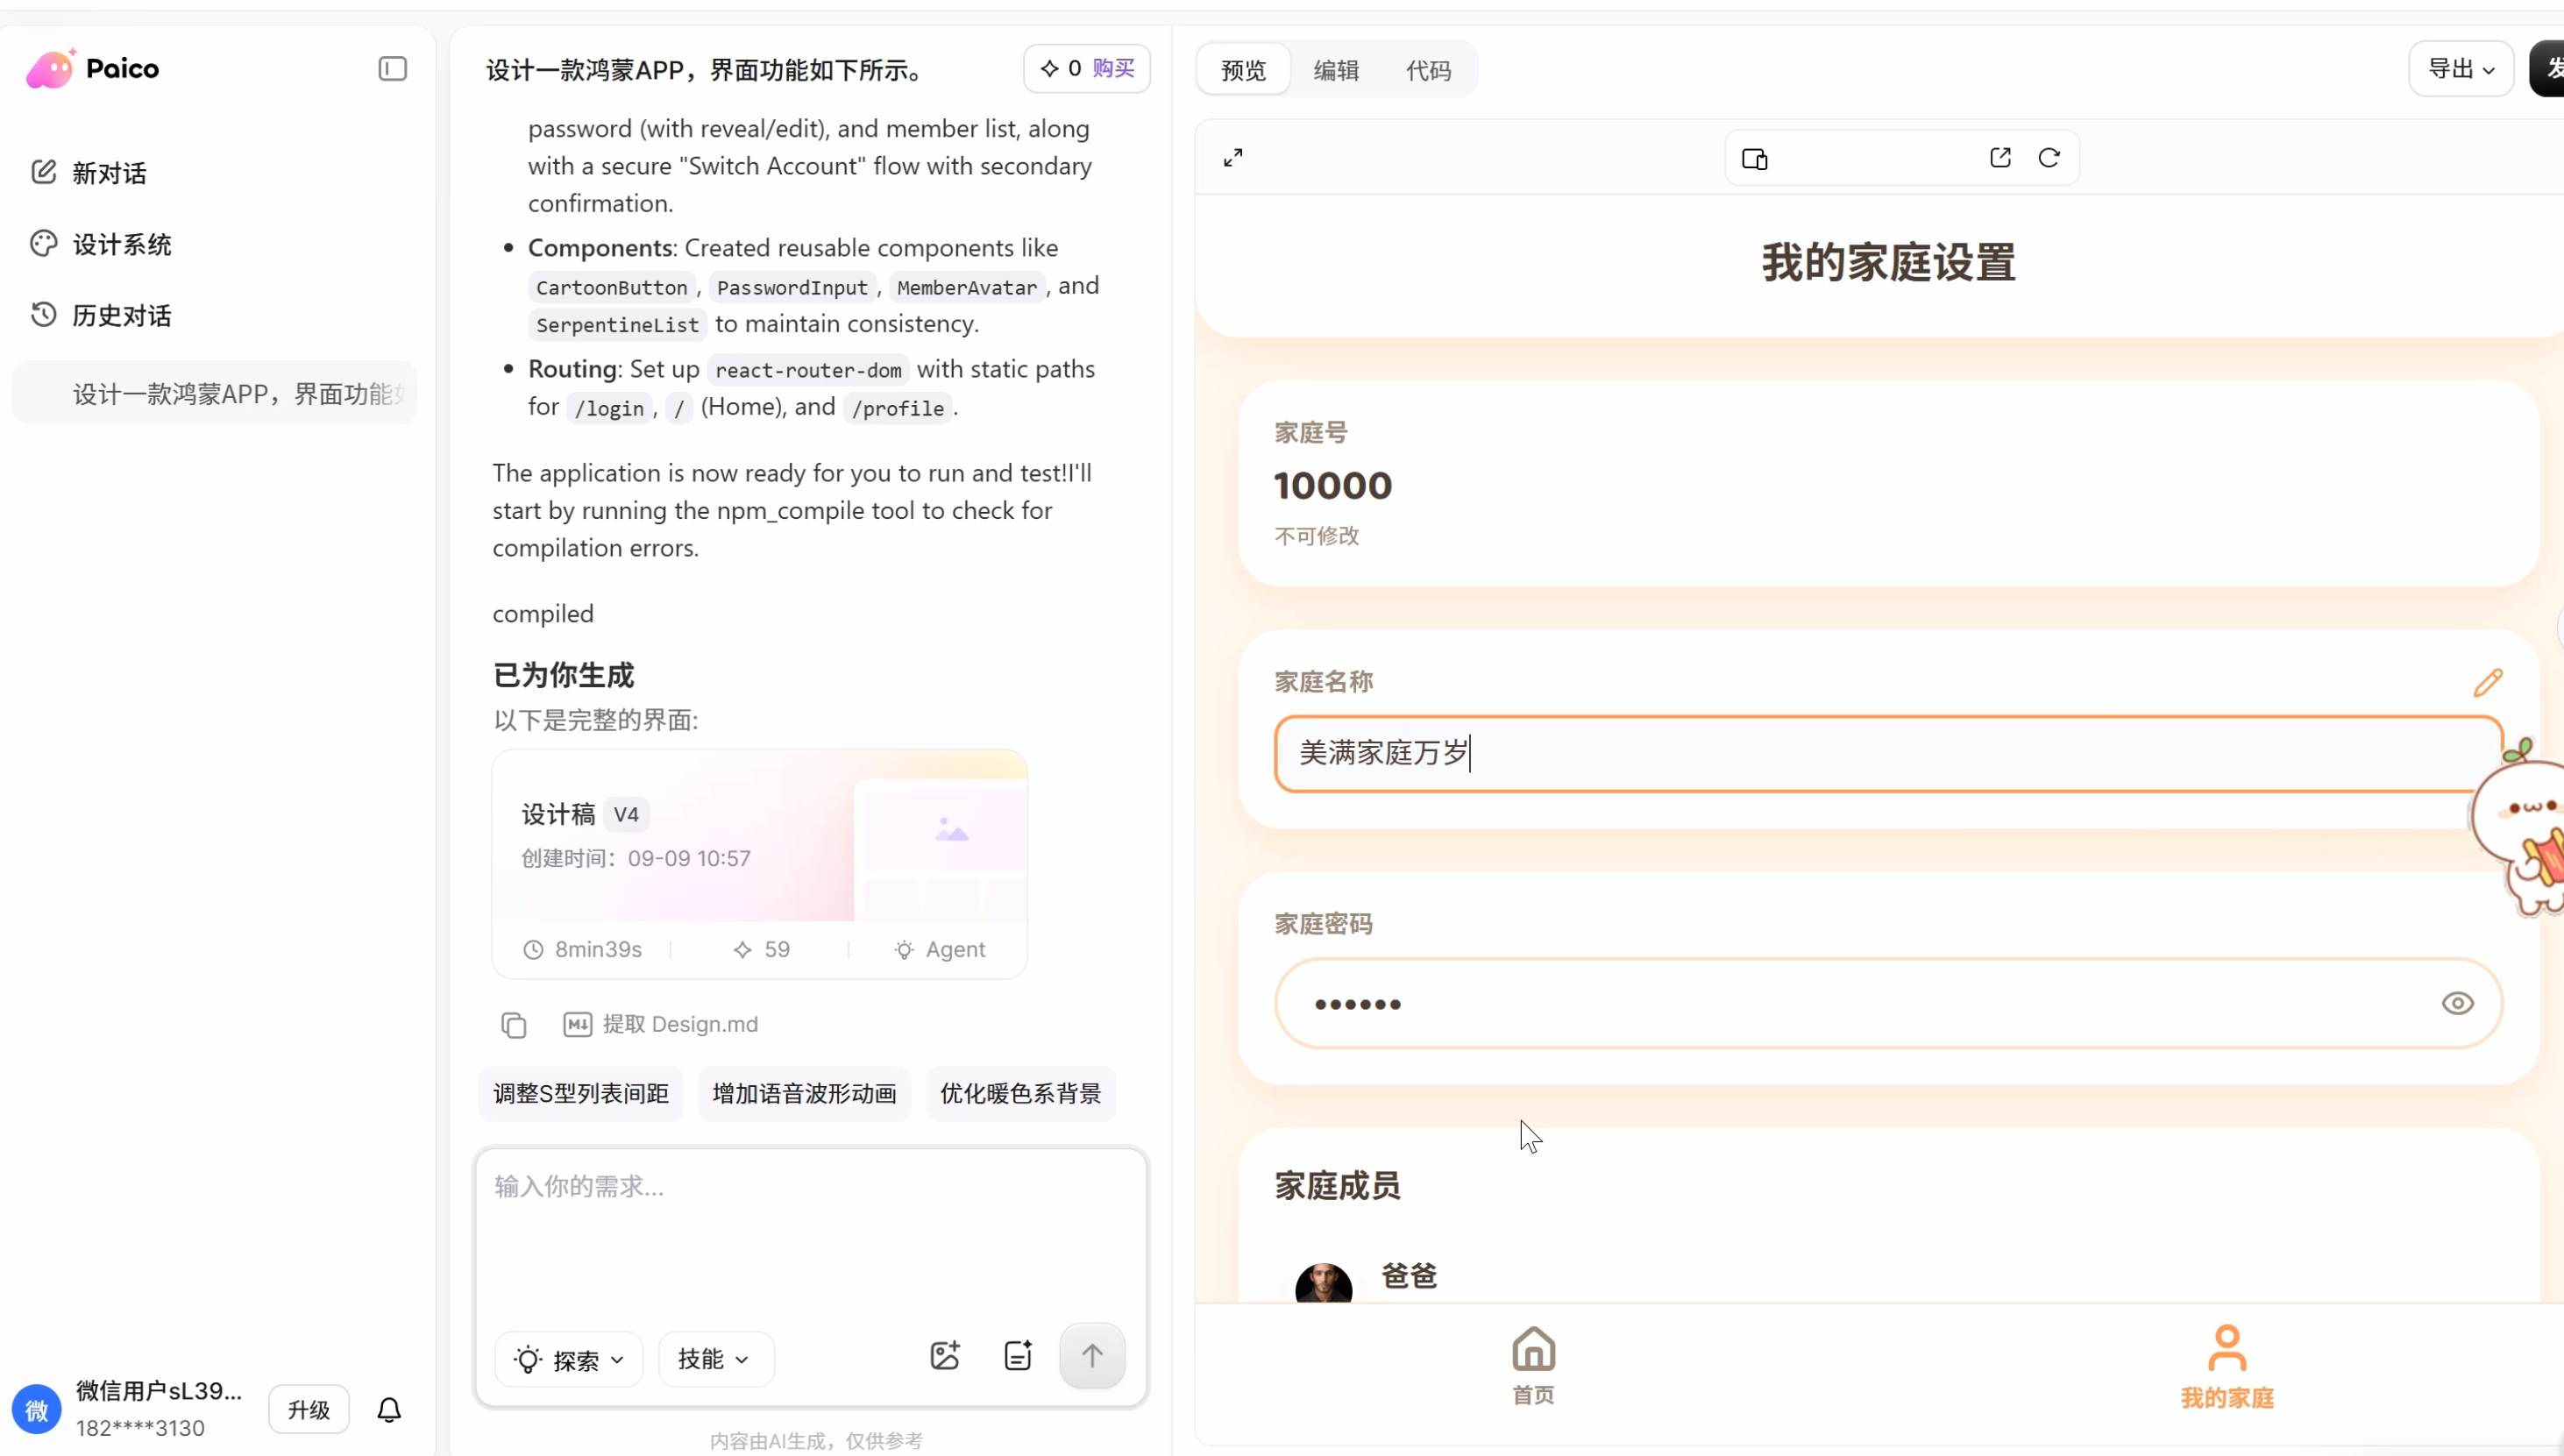Select the 设计一款鸿蒙APP conversation item
The width and height of the screenshot is (2564, 1456).
pos(215,393)
